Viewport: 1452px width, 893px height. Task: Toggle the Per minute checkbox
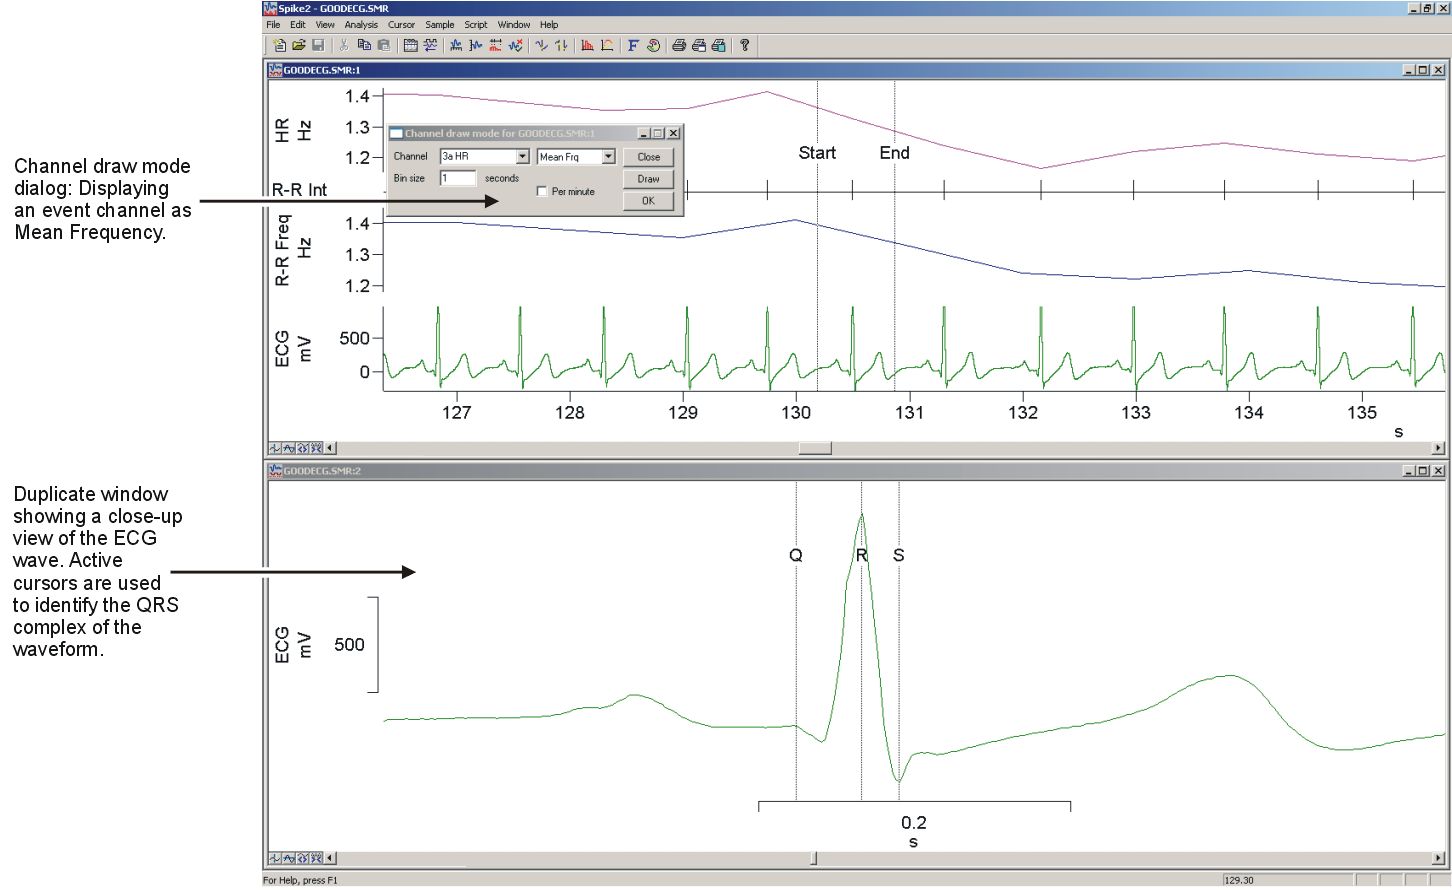point(542,191)
